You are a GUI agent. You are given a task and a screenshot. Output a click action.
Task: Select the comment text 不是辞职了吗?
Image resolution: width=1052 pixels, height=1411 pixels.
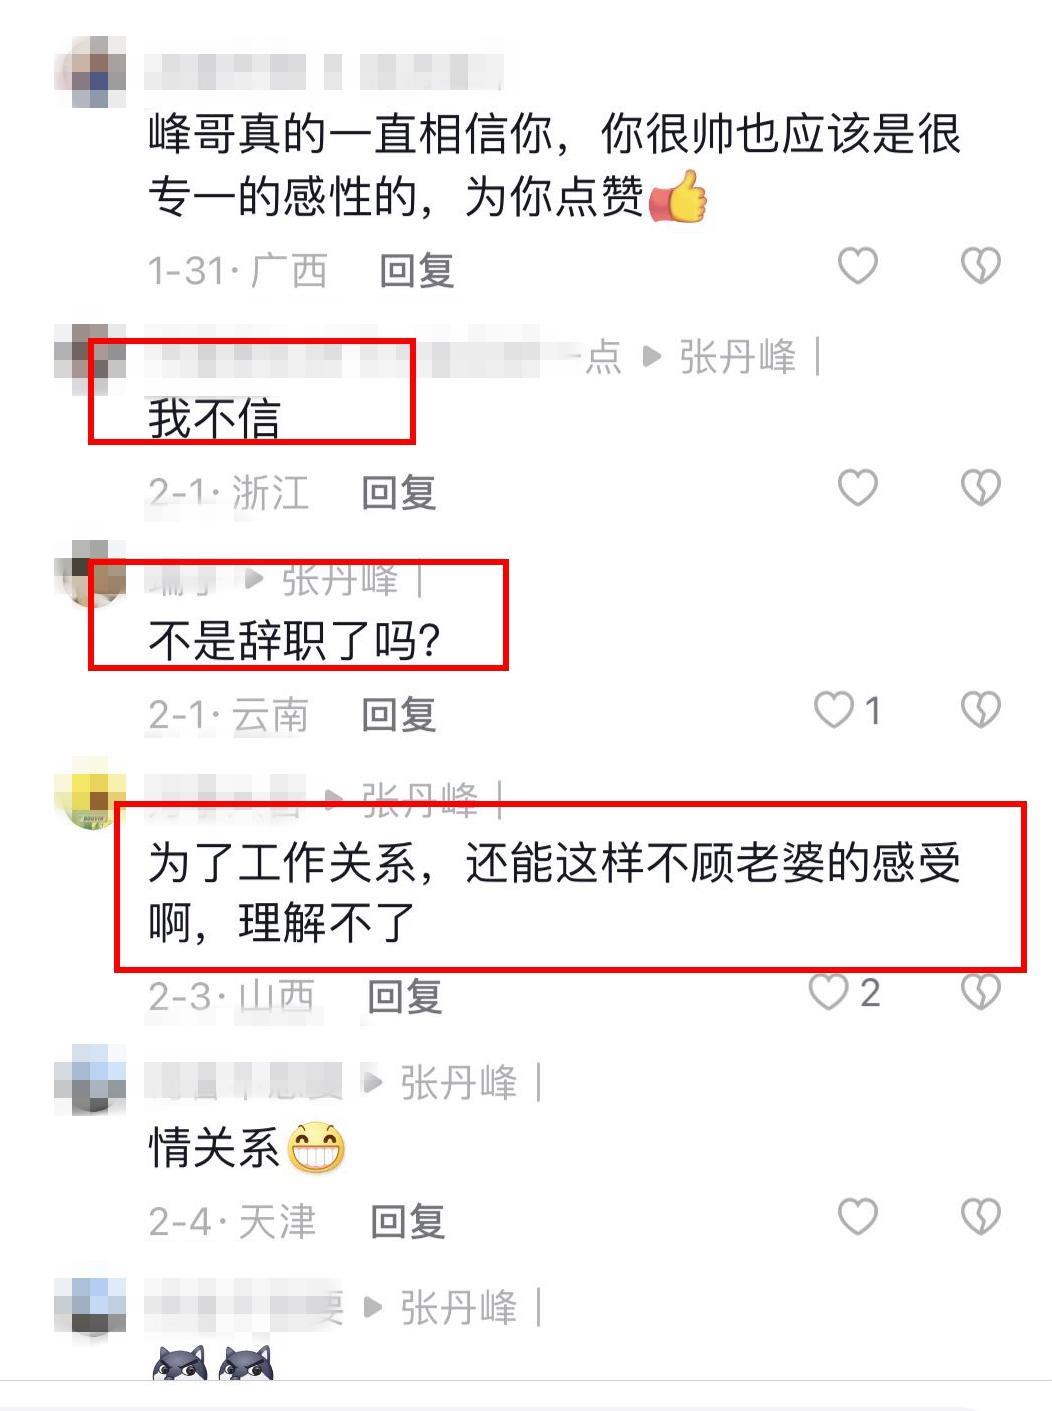click(295, 640)
